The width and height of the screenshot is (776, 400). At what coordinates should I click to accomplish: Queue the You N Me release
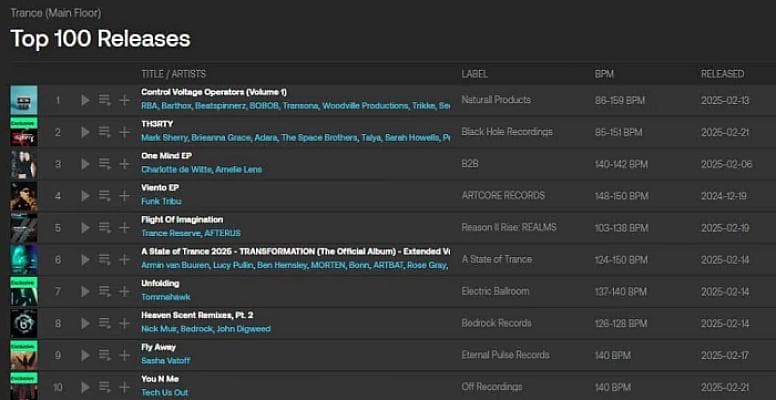click(x=104, y=387)
